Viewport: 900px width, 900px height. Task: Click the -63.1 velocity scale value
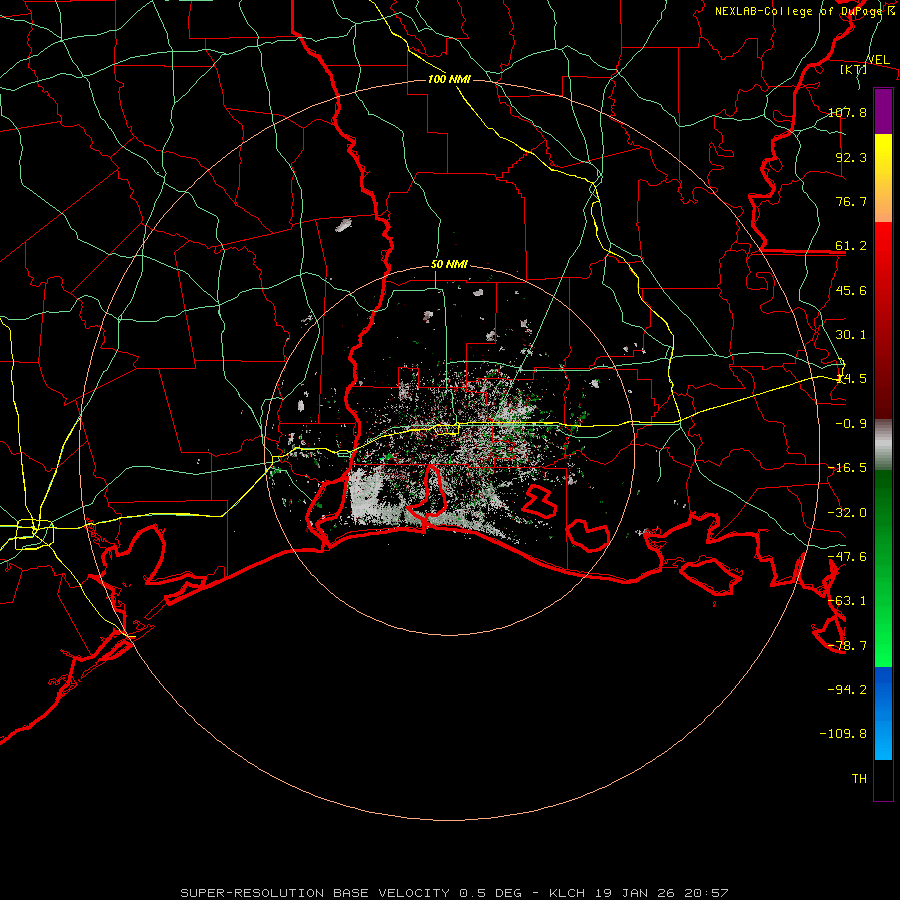[848, 601]
